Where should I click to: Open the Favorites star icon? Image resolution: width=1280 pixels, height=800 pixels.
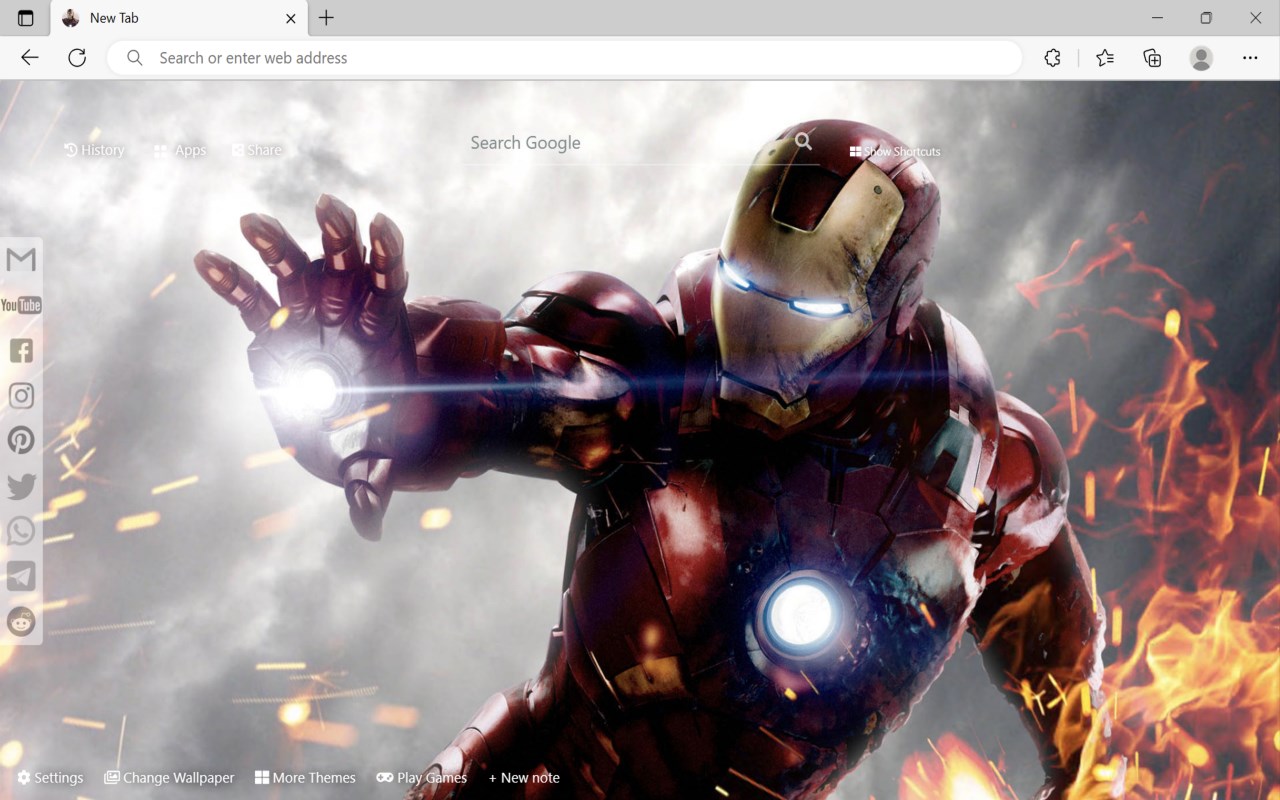coord(1105,58)
